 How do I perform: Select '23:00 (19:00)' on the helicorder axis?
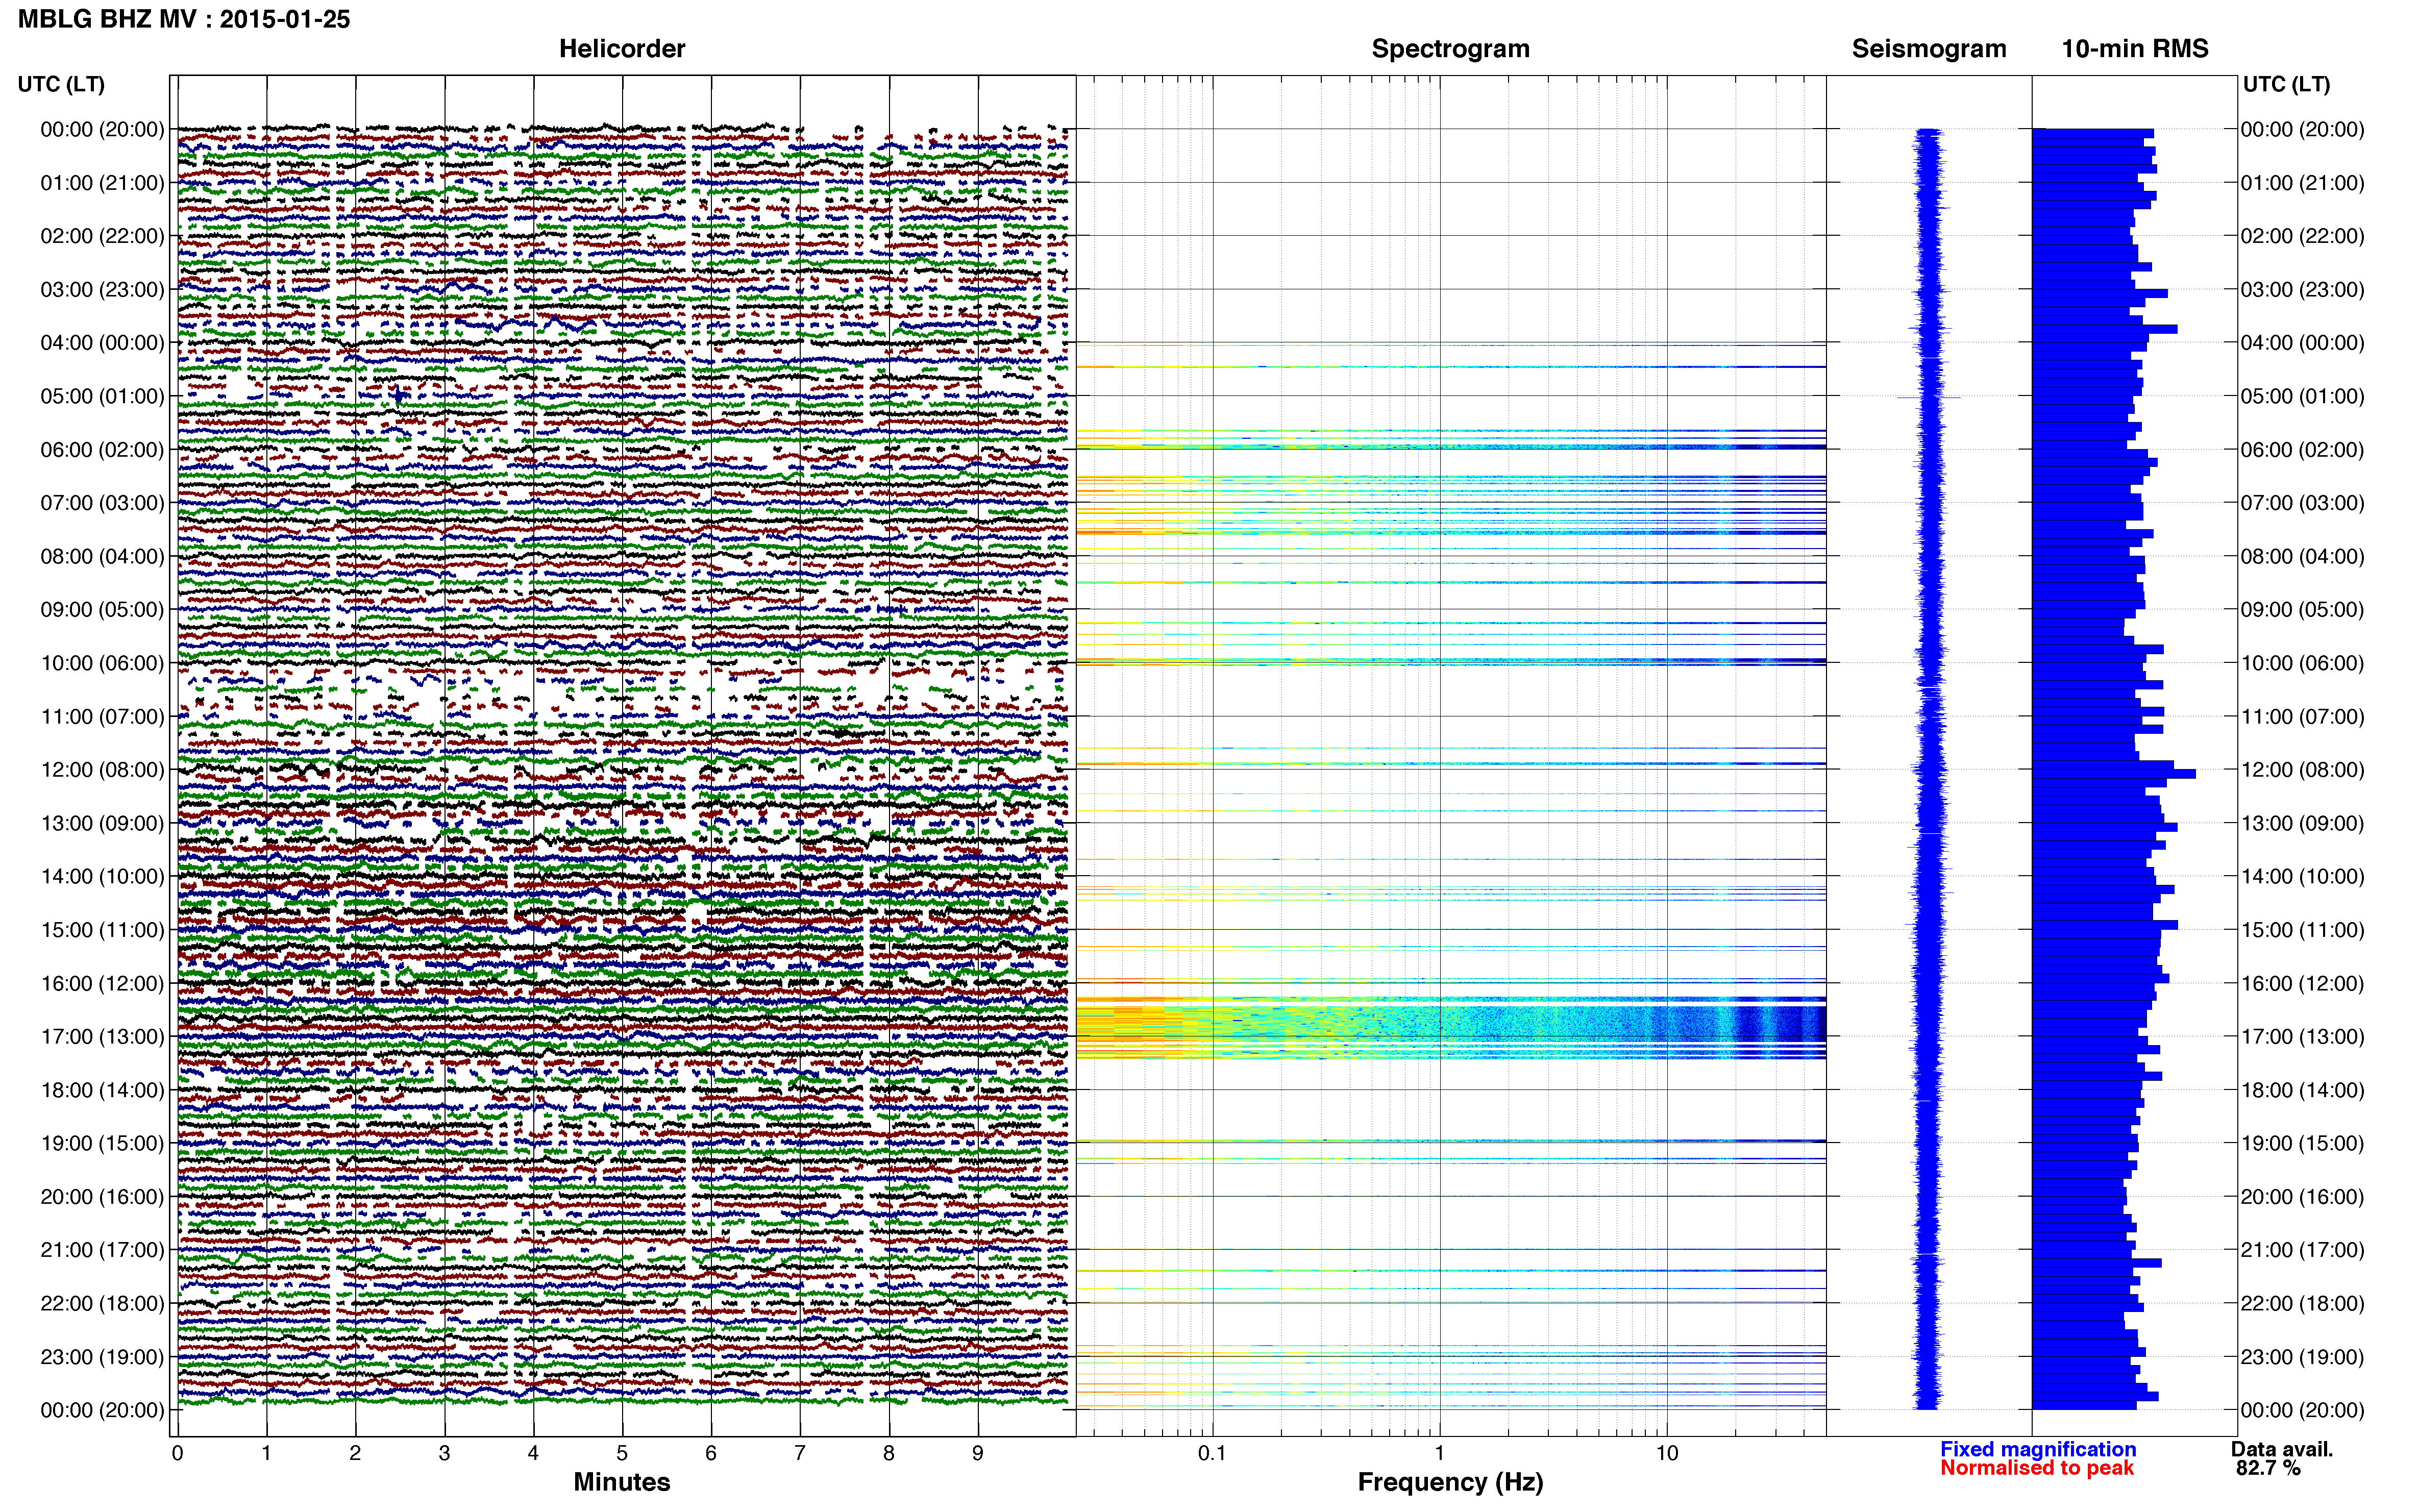pos(102,1357)
